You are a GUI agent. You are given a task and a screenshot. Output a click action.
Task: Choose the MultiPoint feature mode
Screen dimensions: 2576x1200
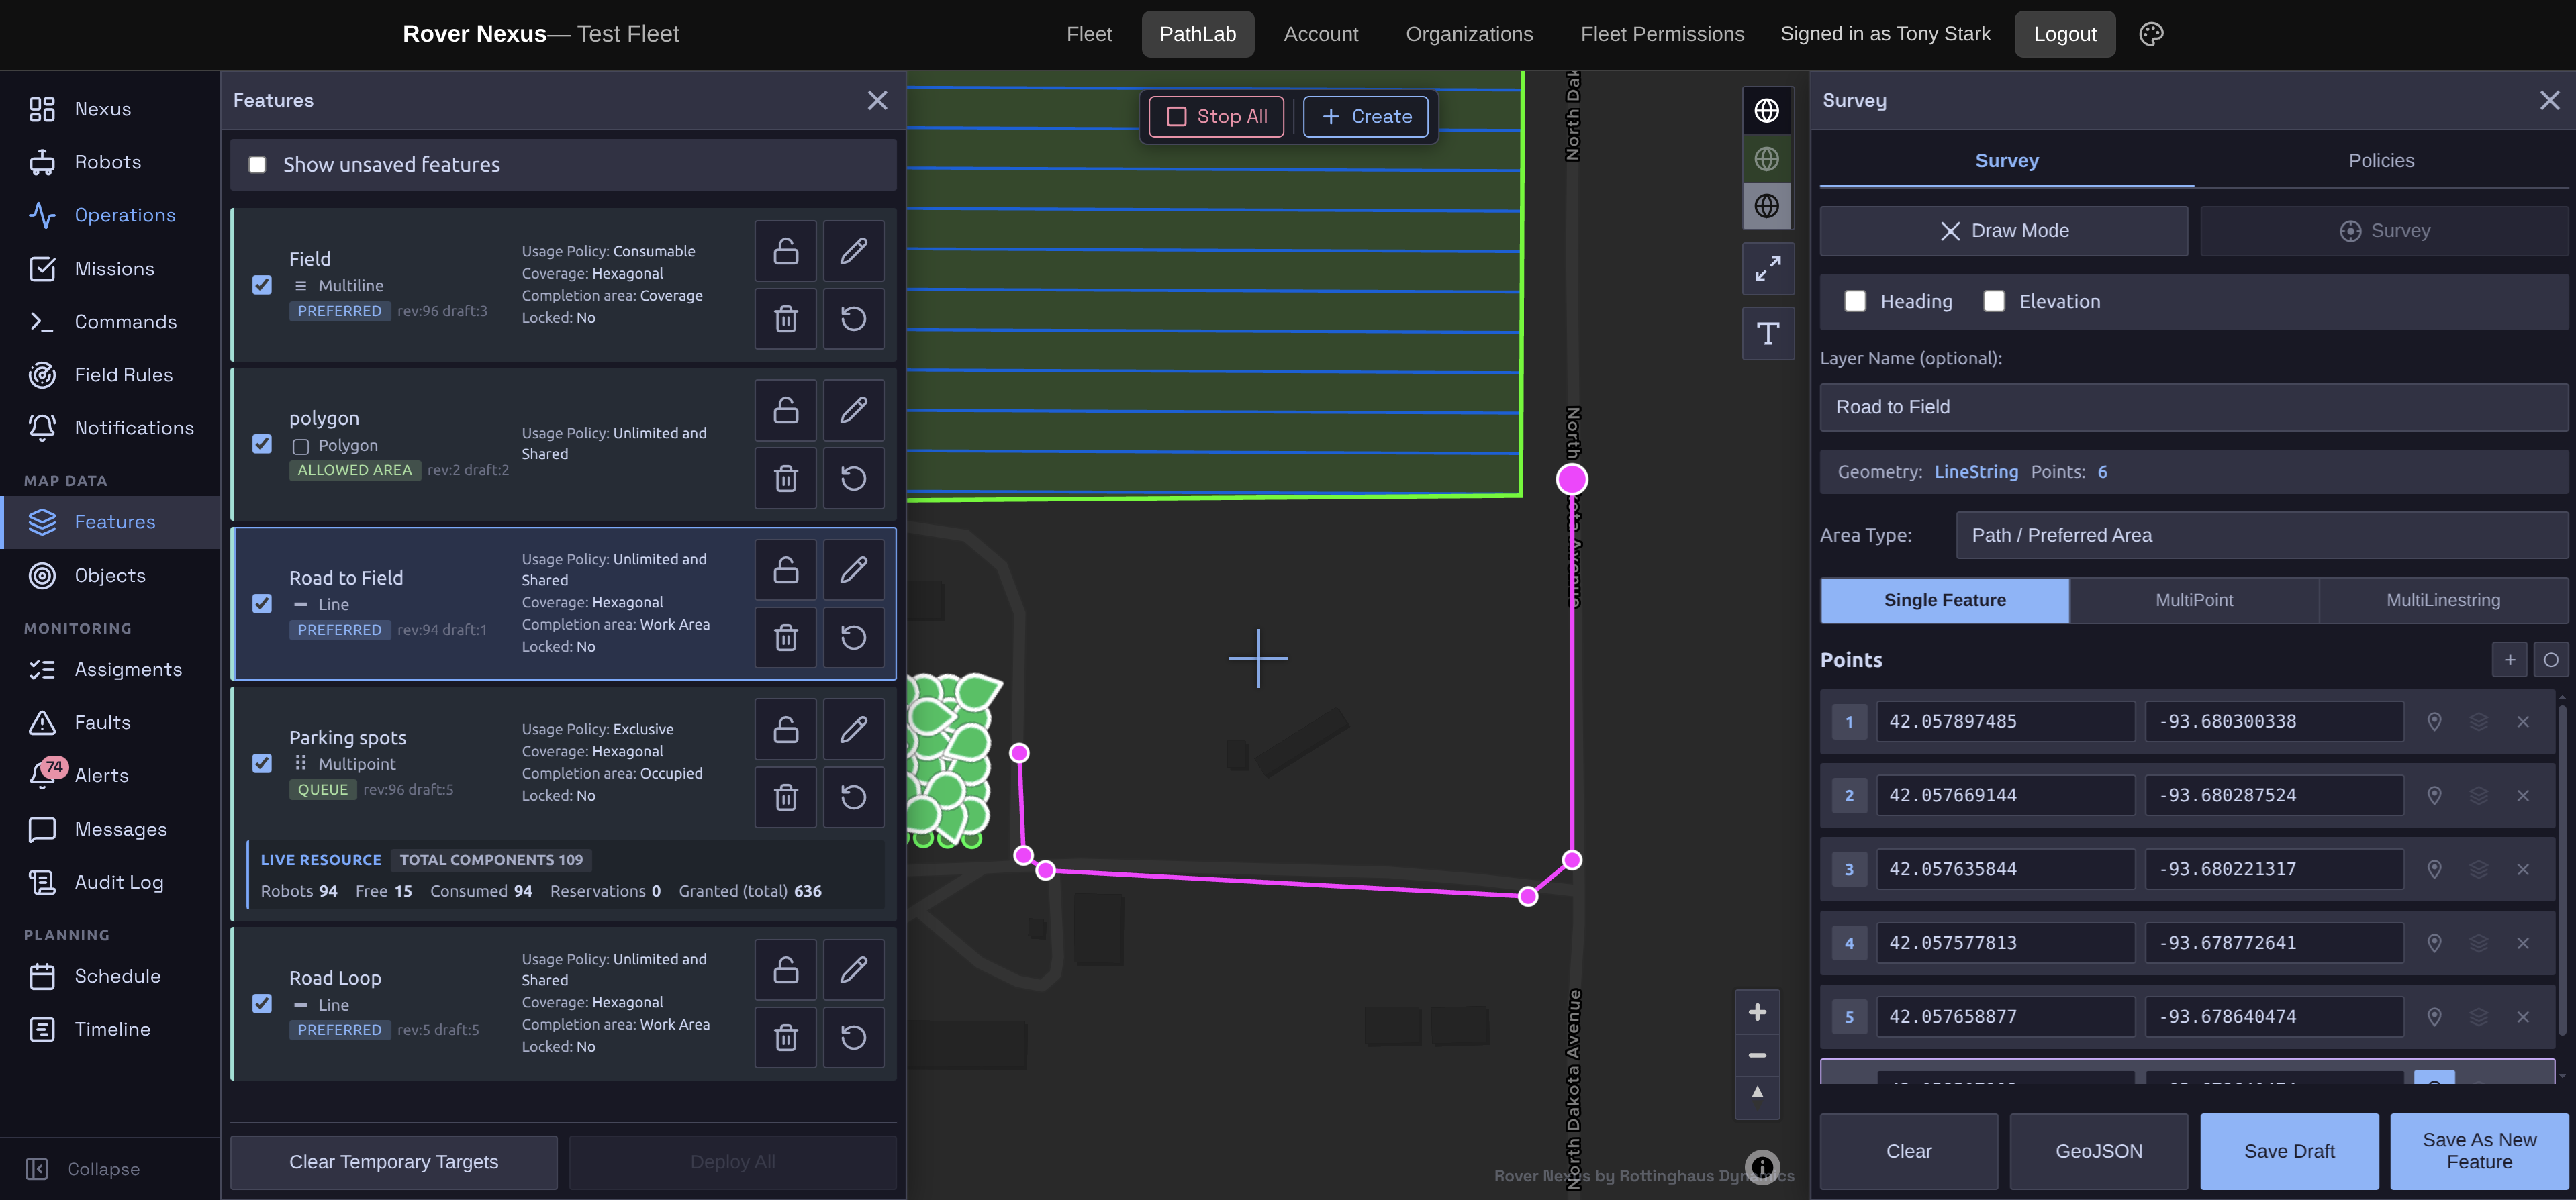tap(2193, 600)
